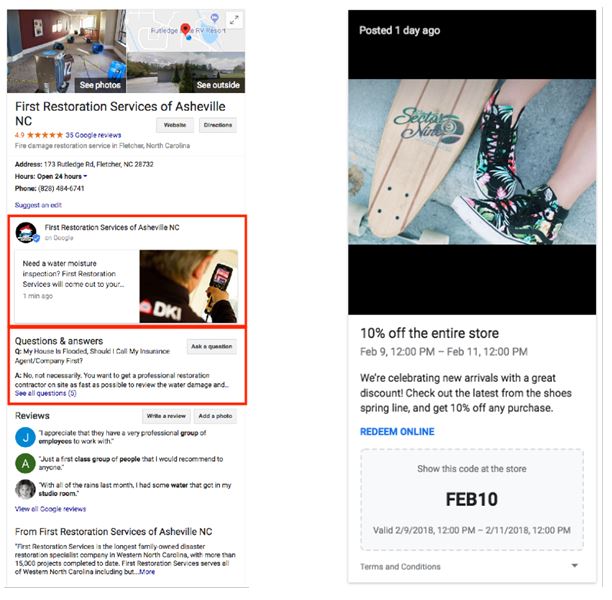
Task: Open the third reviewer's profile photo
Action: [x=25, y=489]
